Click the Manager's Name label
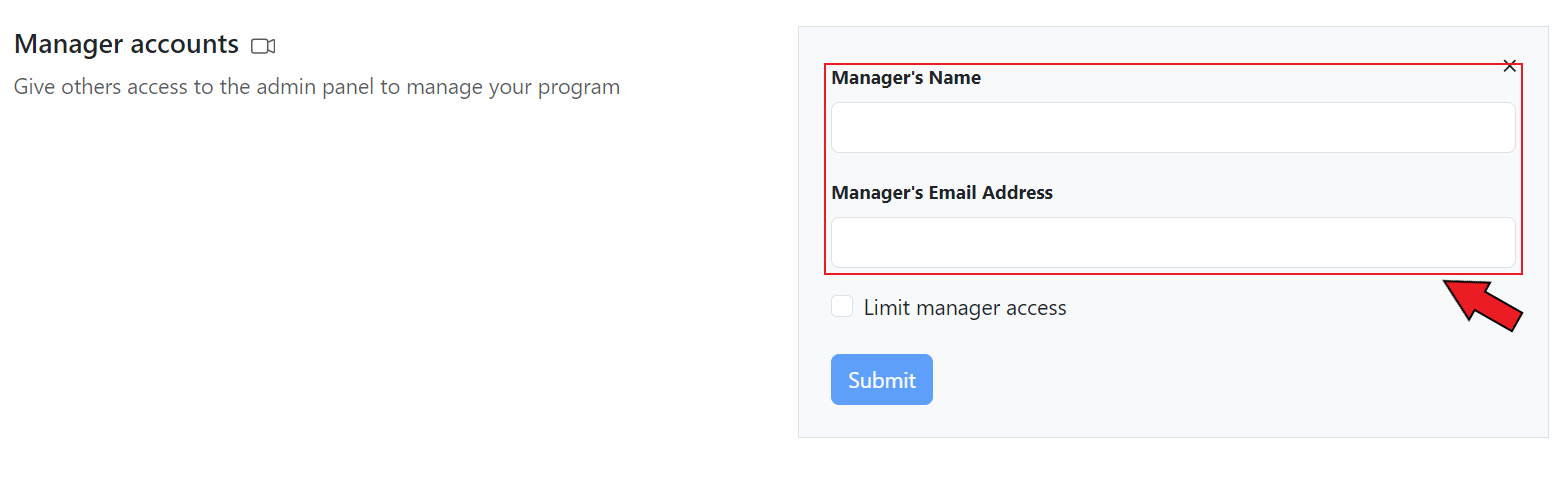 pos(906,78)
